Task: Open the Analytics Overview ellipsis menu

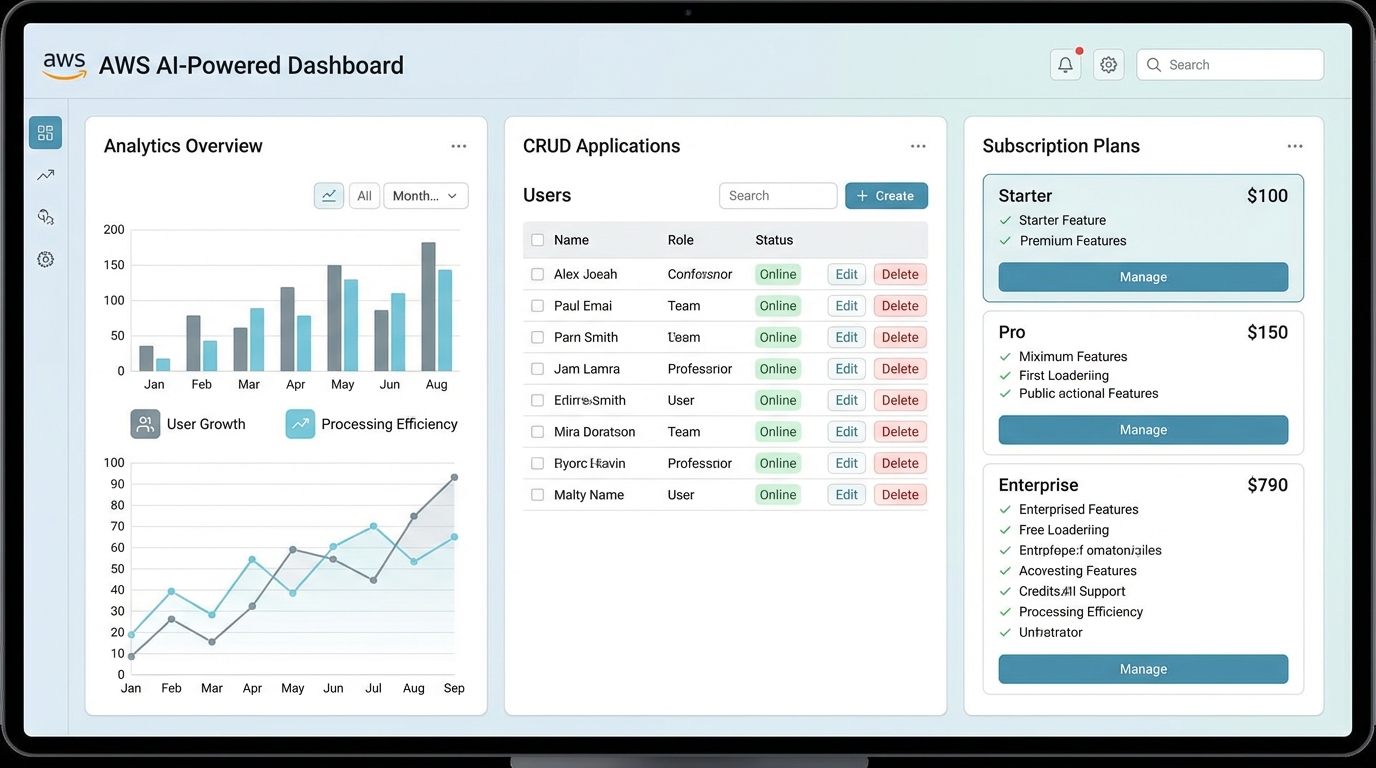Action: pos(458,145)
